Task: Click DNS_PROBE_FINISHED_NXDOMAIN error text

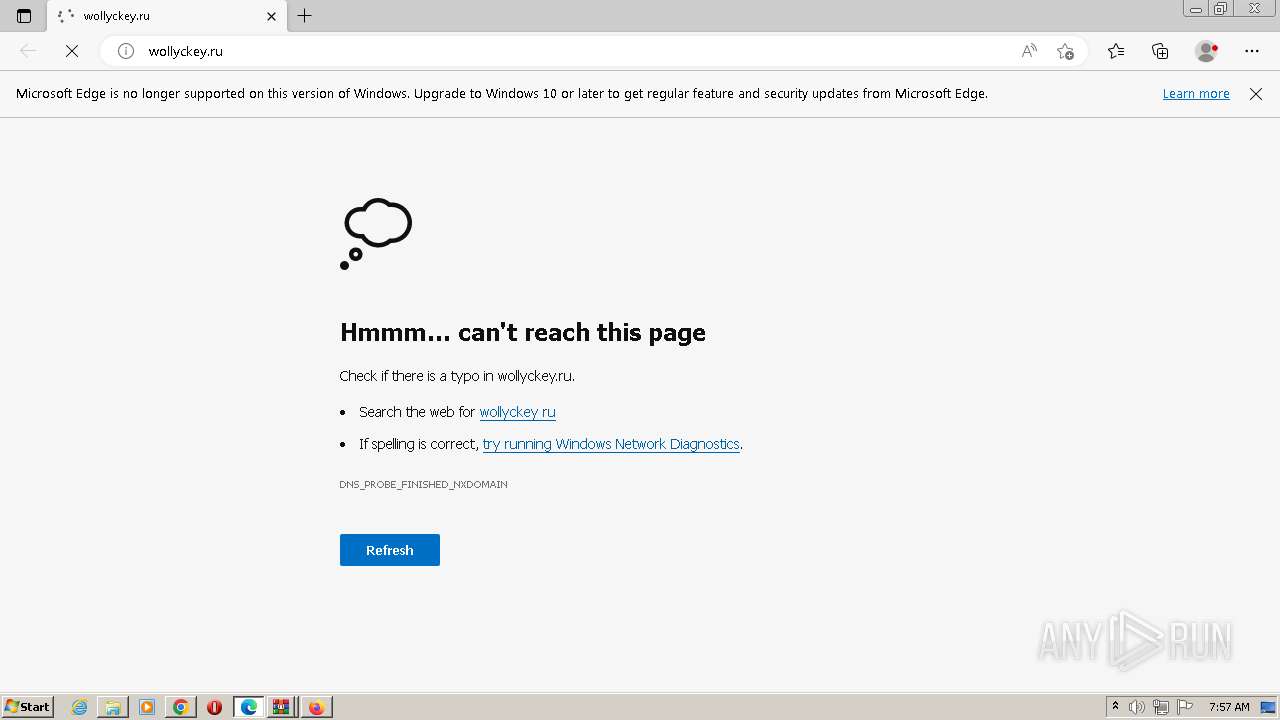Action: click(x=423, y=484)
